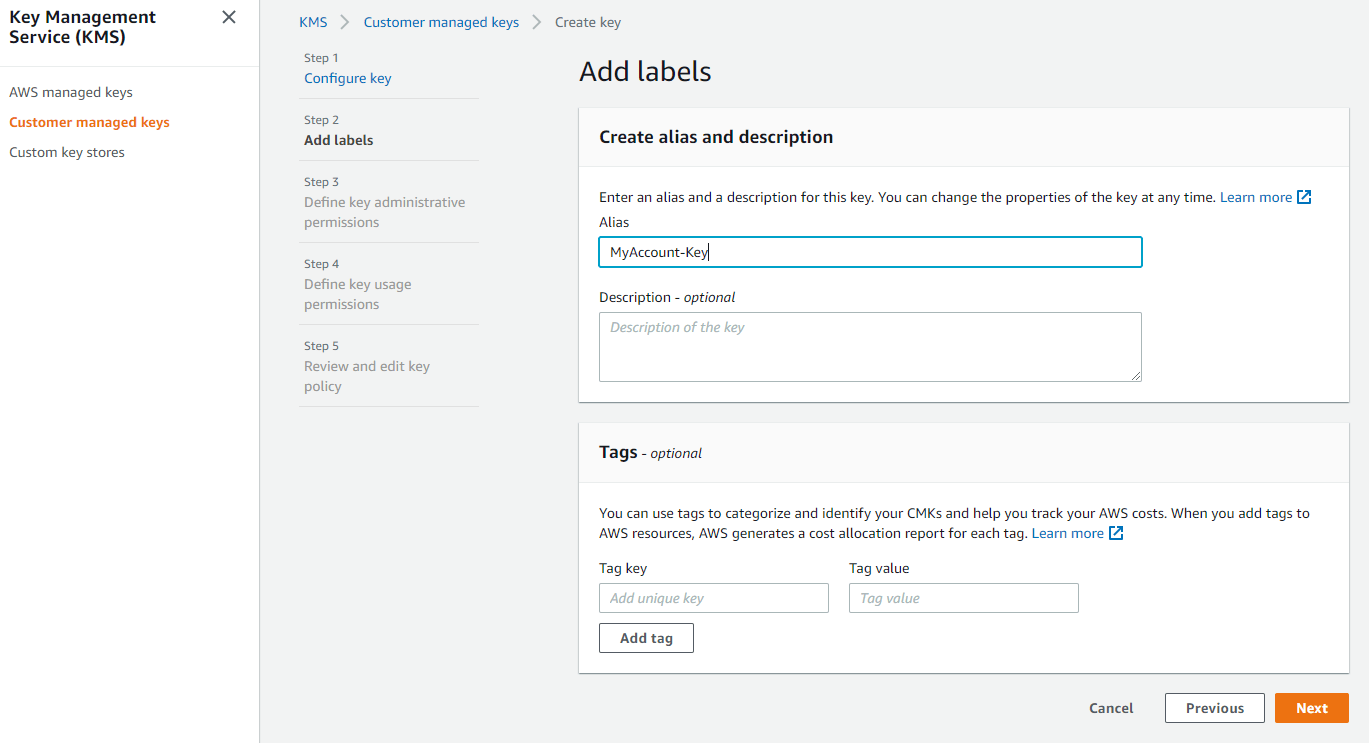This screenshot has height=743, width=1369.
Task: Go back to Step 1 Configure key
Action: point(347,77)
